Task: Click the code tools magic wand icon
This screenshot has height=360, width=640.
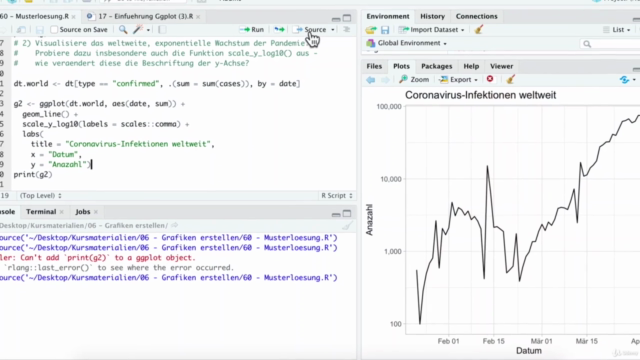Action: 138,29
